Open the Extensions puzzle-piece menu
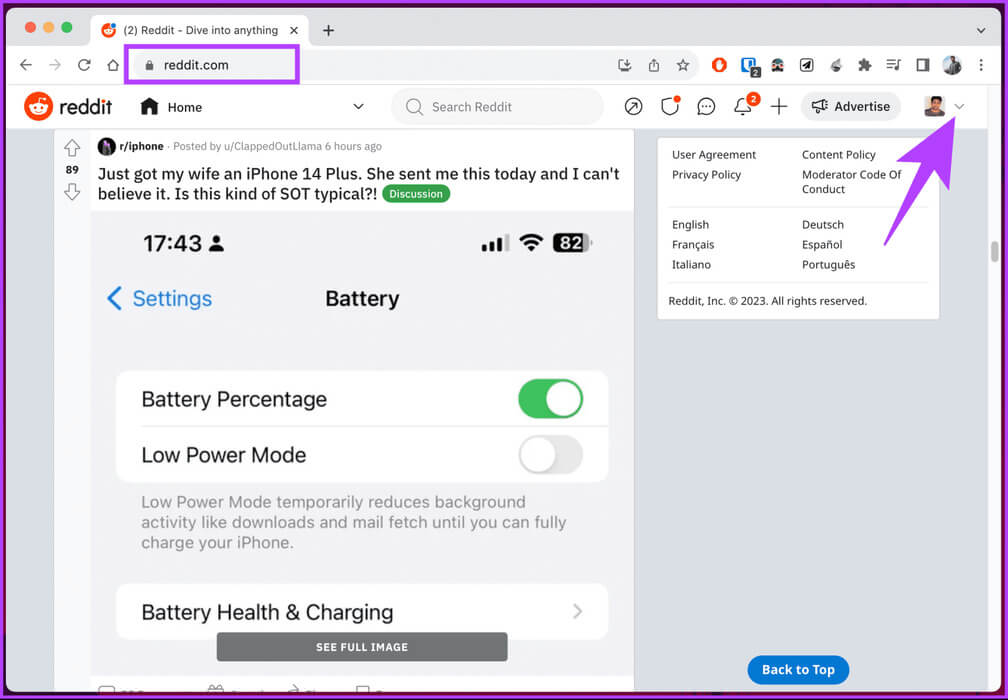The image size is (1008, 700). coord(865,65)
